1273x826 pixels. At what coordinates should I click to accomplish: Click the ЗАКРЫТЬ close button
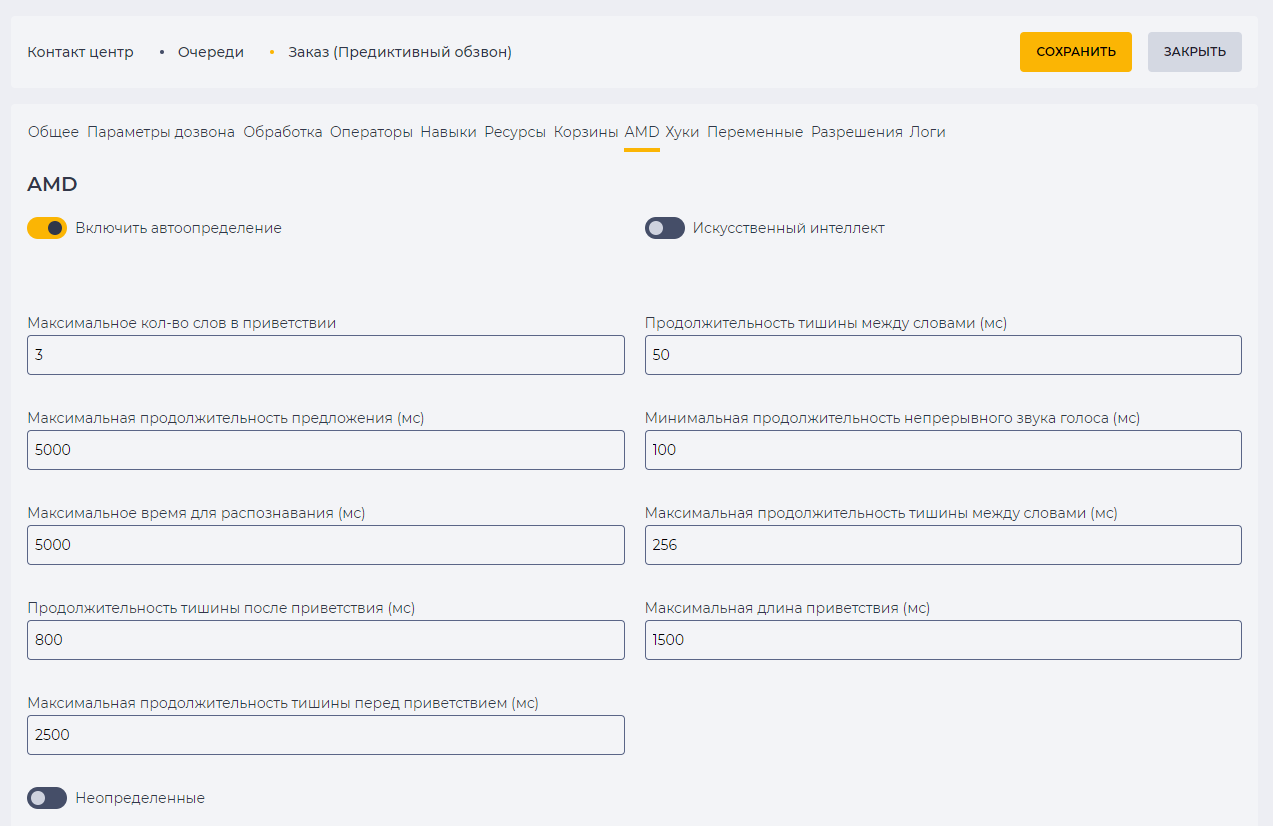click(x=1195, y=52)
